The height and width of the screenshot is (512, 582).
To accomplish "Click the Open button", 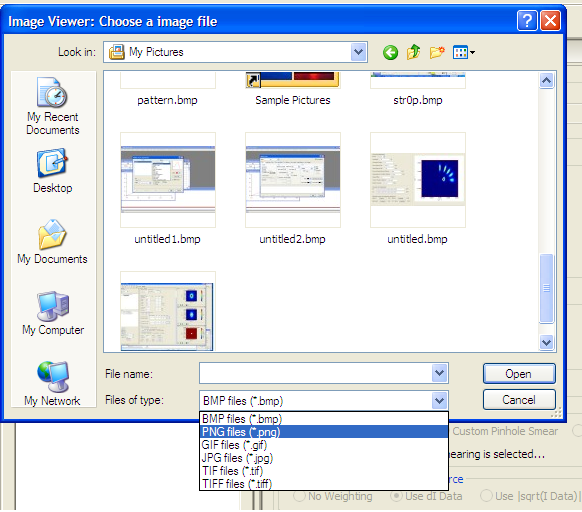I will (519, 374).
